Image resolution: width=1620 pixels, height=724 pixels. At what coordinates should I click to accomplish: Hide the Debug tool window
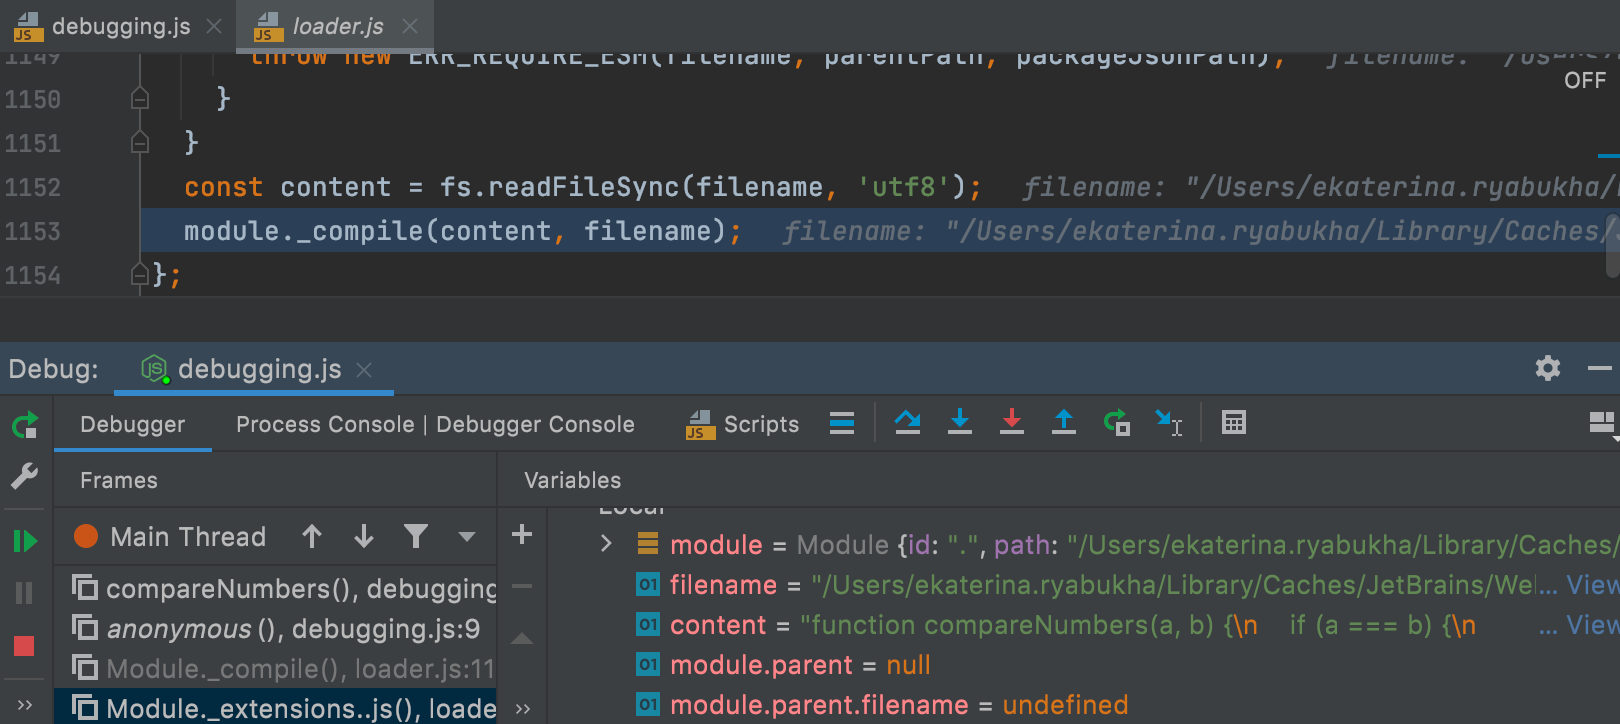(1600, 368)
